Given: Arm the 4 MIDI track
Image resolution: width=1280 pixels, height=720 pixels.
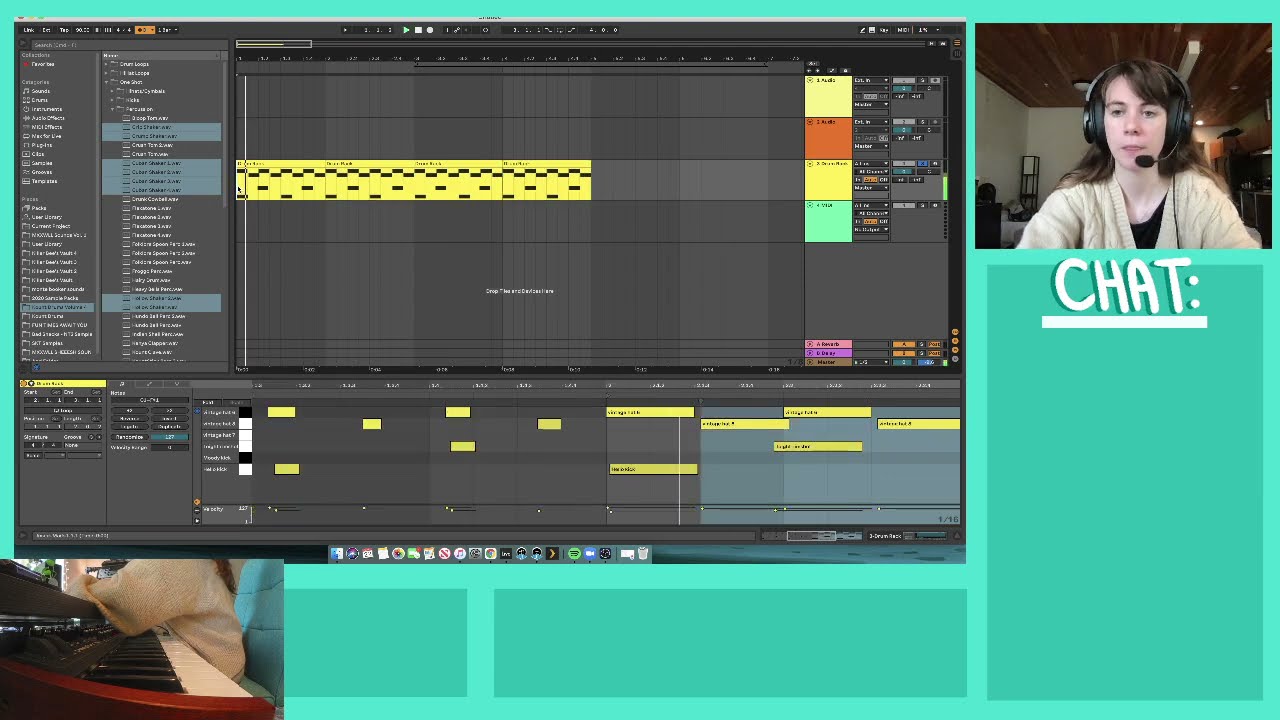Looking at the screenshot, I should pyautogui.click(x=935, y=206).
